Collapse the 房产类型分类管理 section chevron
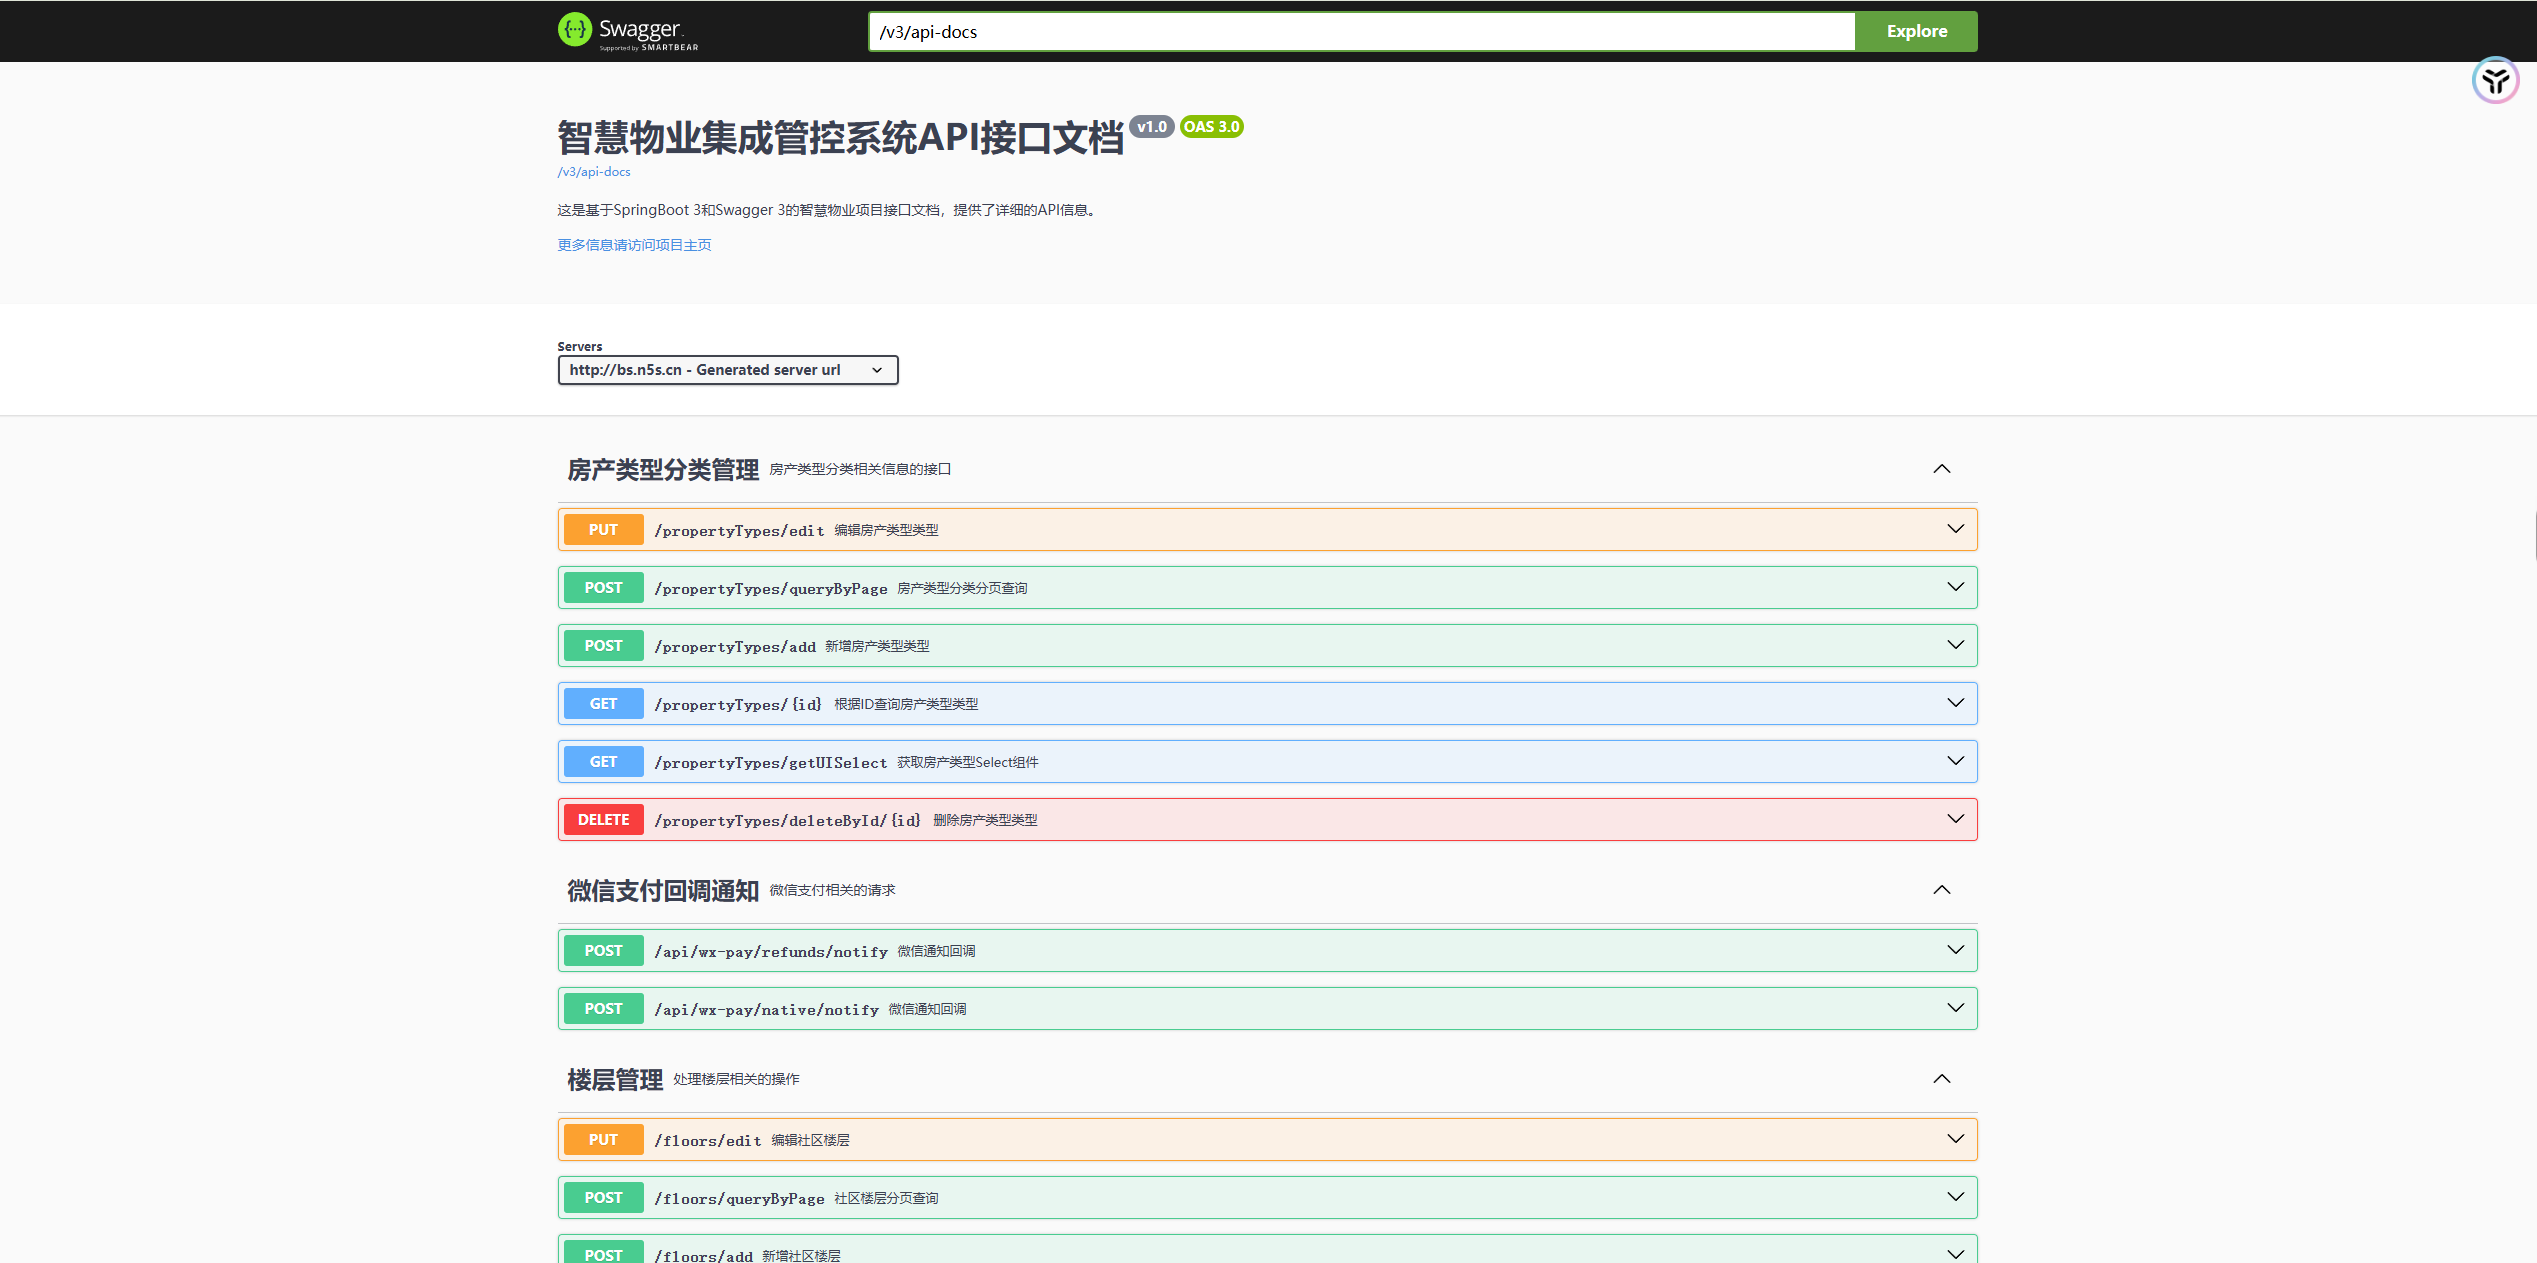Image resolution: width=2537 pixels, height=1263 pixels. 1941,469
